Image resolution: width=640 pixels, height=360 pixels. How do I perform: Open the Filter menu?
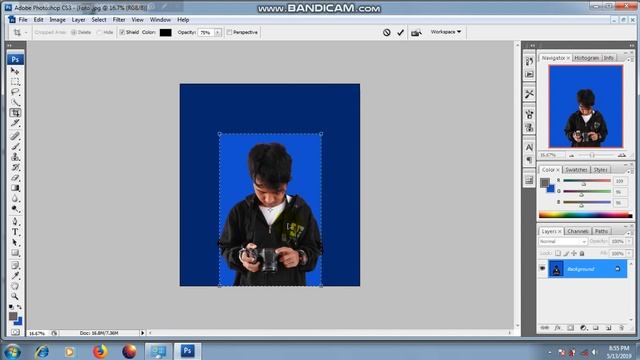(119, 20)
